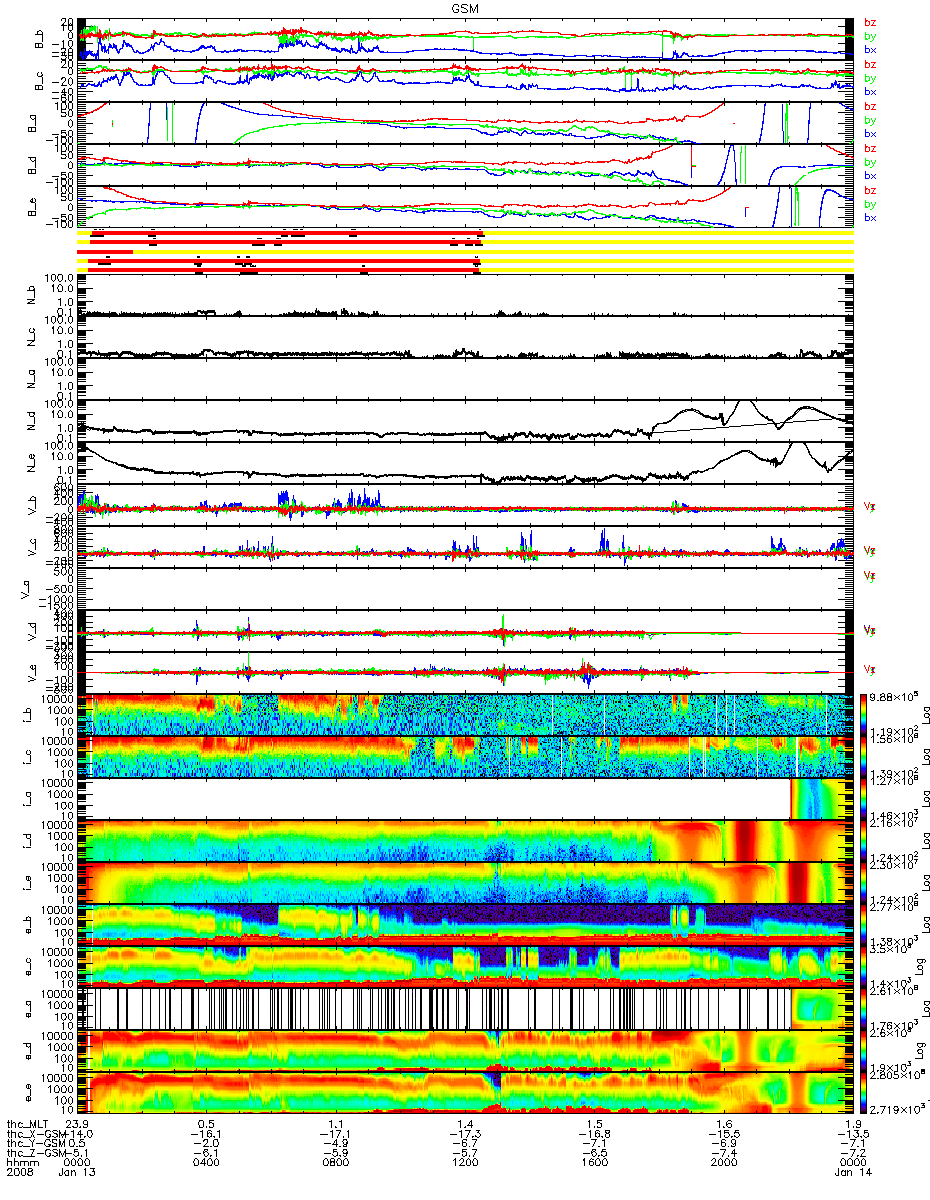Click the red 'bz' legend of B_c panel

(x=870, y=65)
